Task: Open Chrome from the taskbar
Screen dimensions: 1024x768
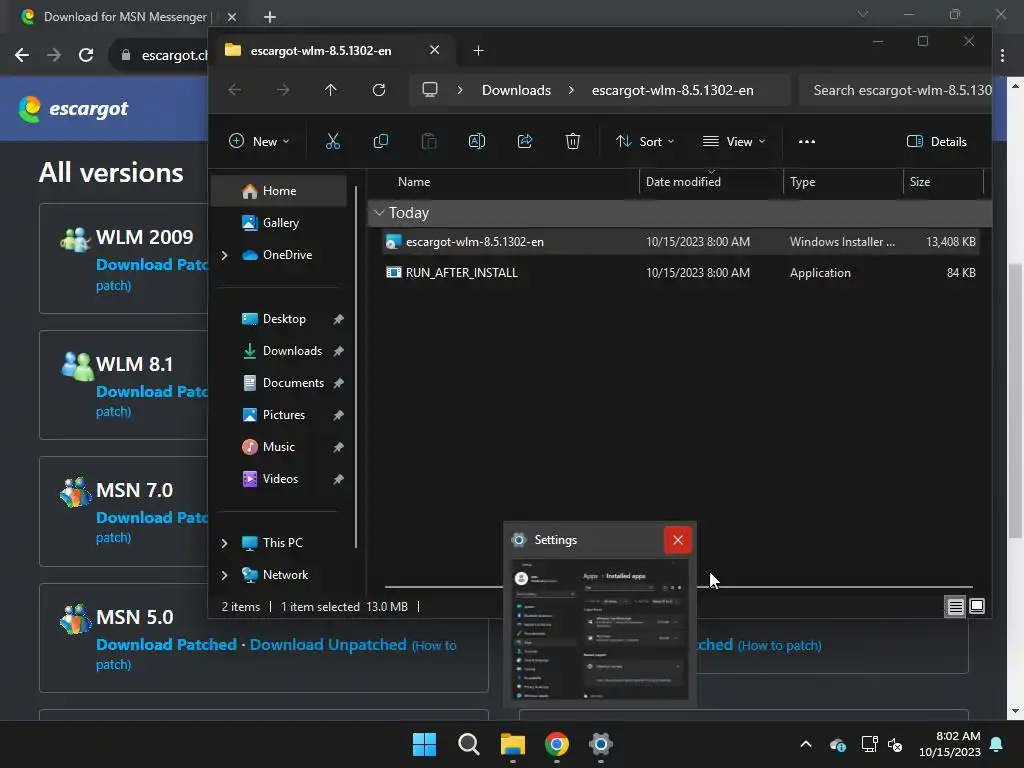Action: 556,744
